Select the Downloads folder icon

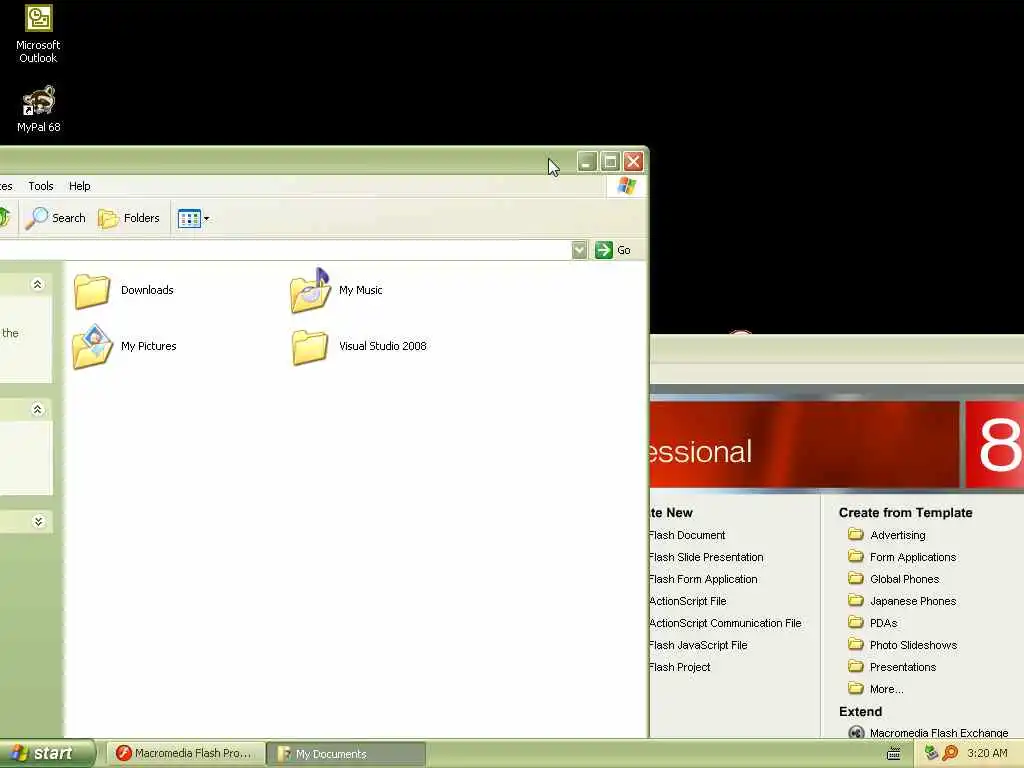pos(92,291)
